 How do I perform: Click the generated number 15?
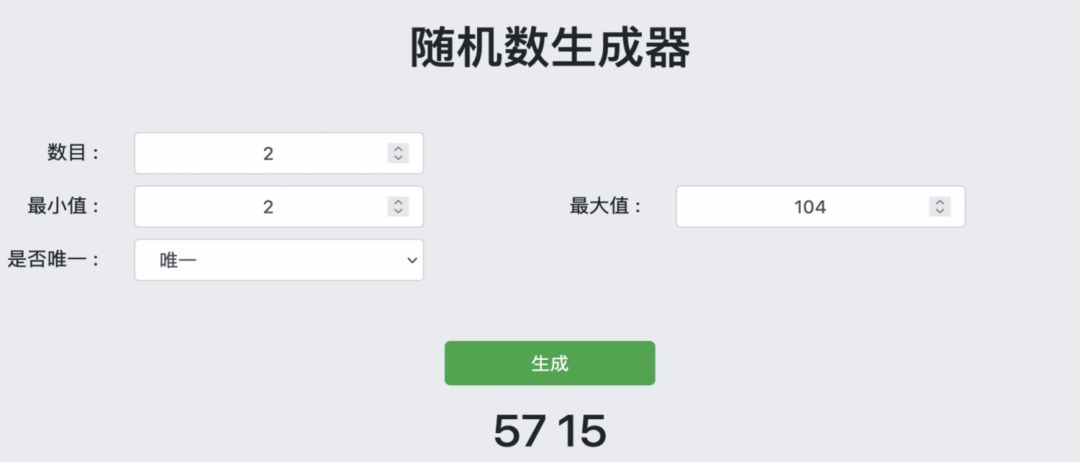(x=582, y=431)
